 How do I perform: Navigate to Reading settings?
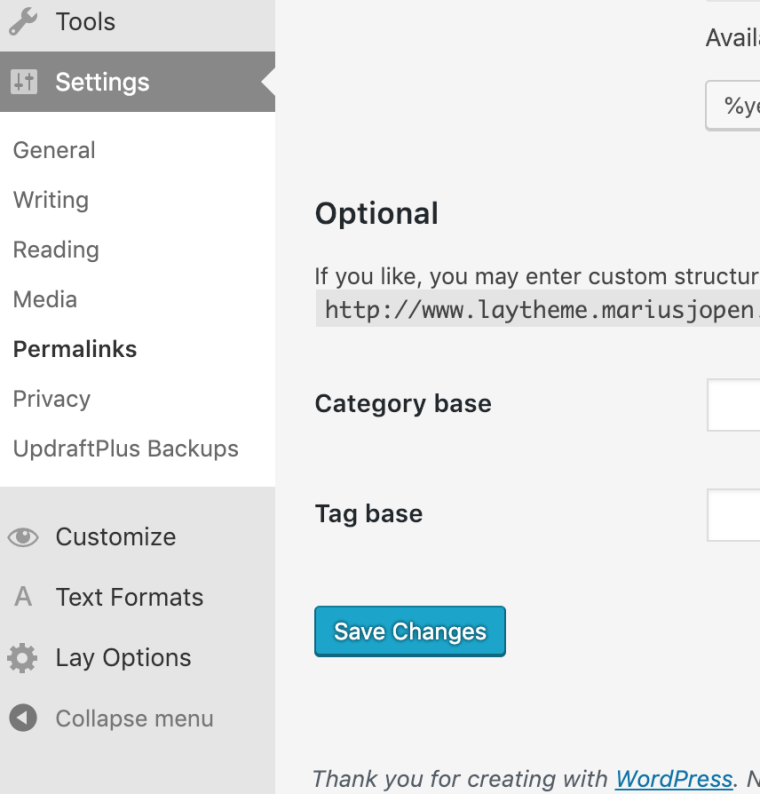click(x=56, y=250)
